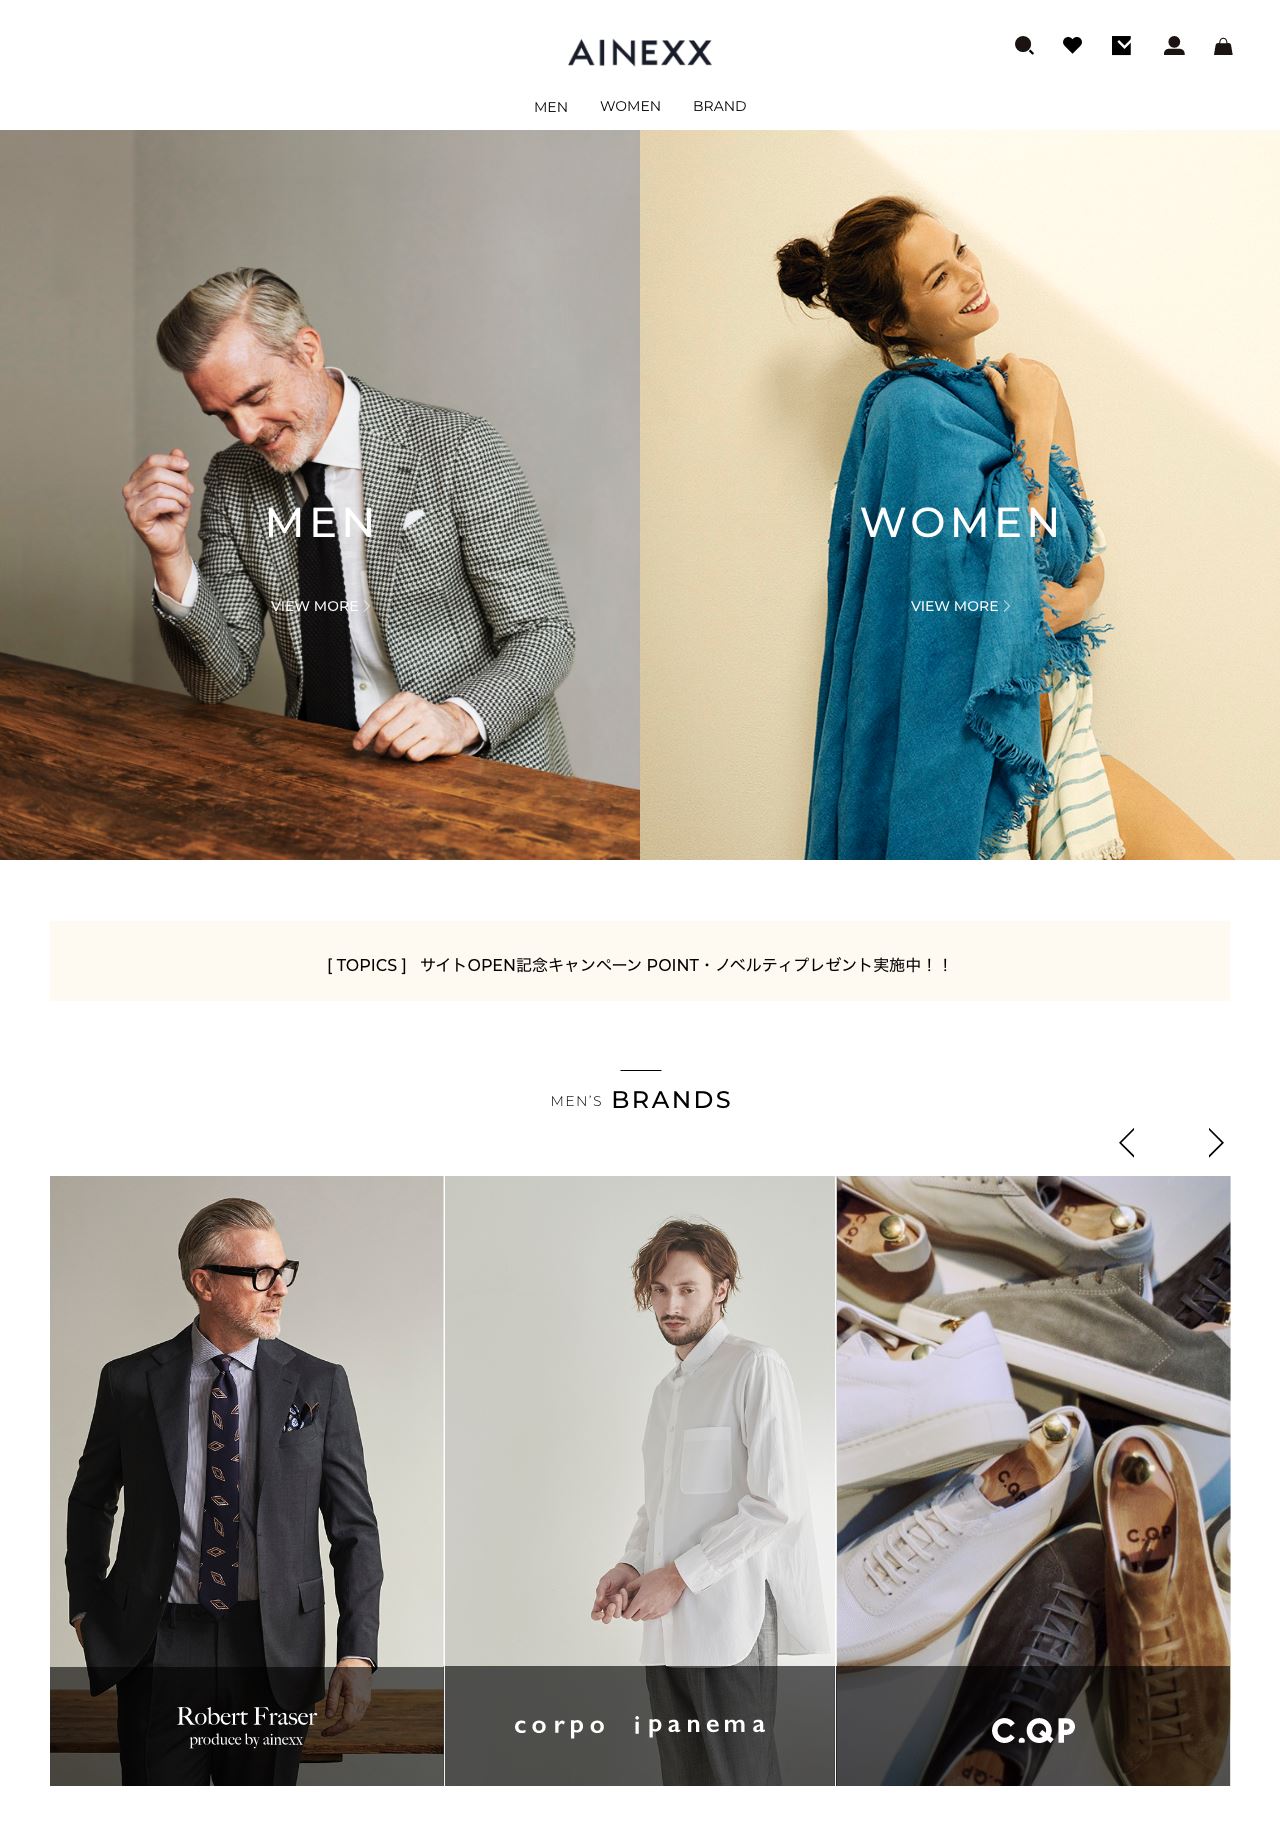Open the shopping bag cart icon
The image size is (1280, 1832).
(x=1223, y=46)
